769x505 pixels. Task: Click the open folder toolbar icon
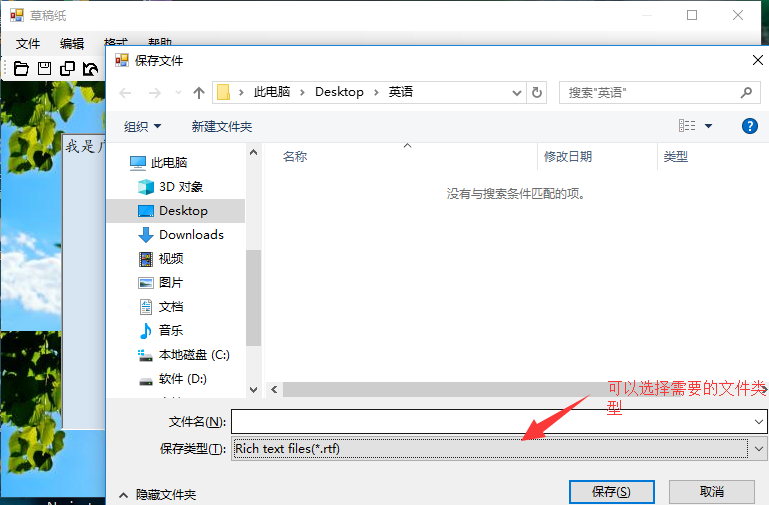point(21,69)
